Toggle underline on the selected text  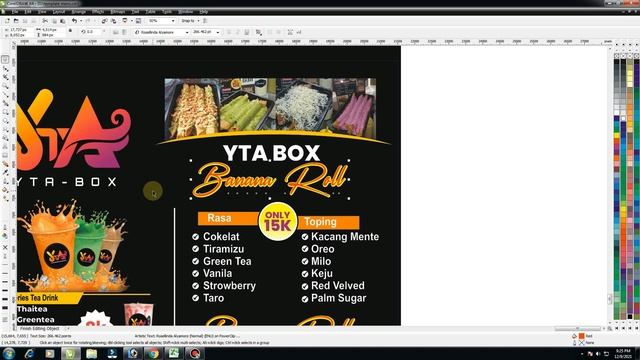[247, 32]
